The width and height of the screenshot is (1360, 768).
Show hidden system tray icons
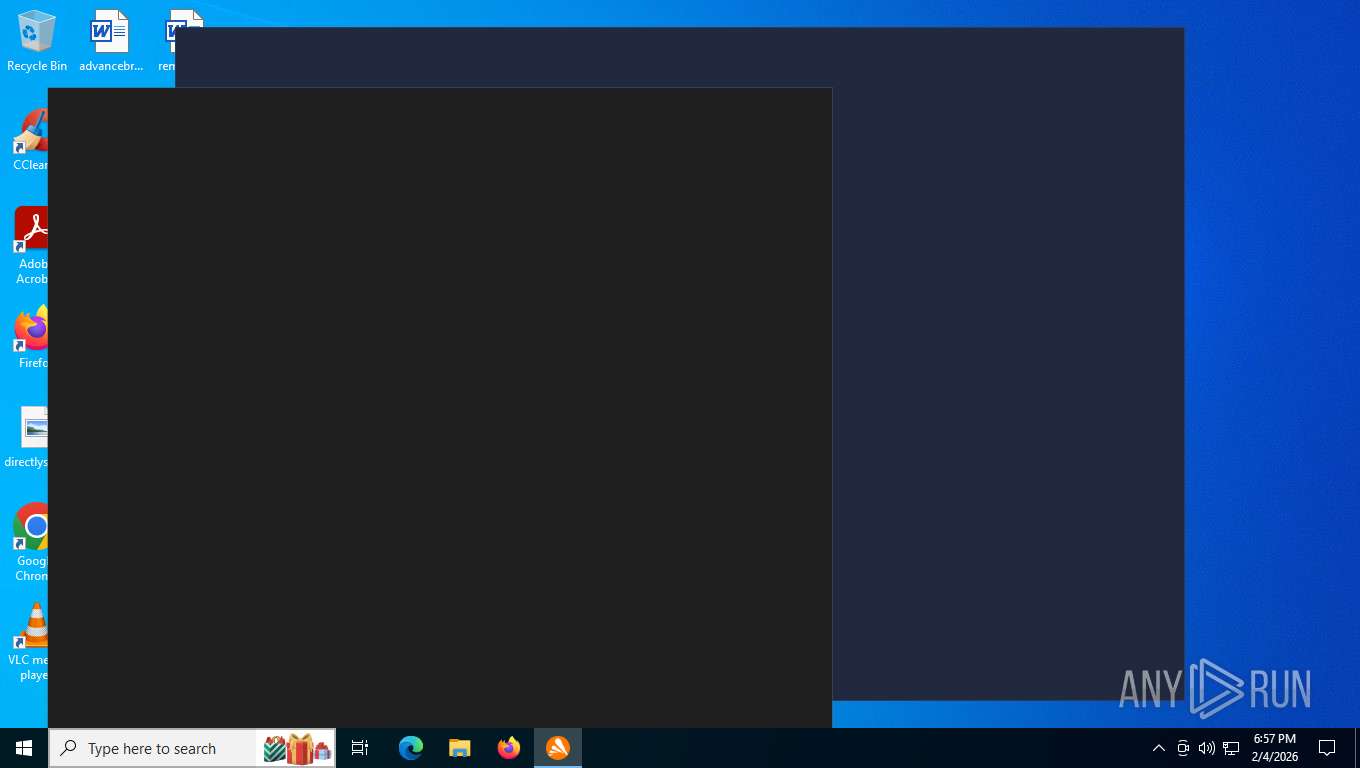[1159, 748]
